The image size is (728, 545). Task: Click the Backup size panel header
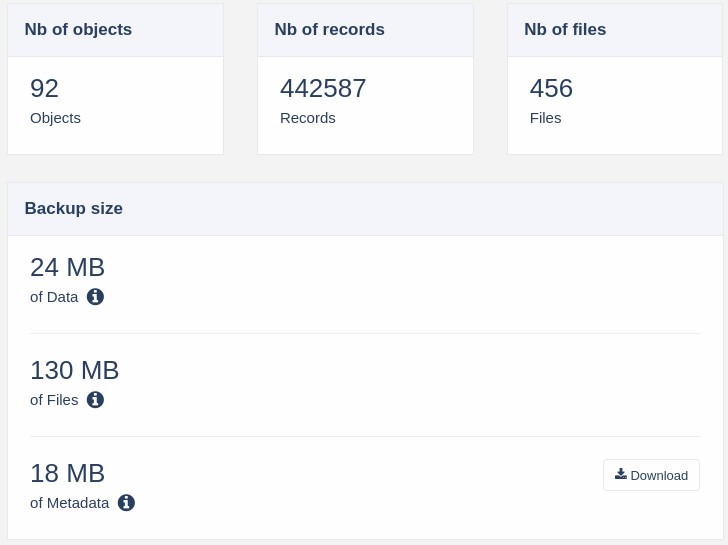pyautogui.click(x=365, y=209)
